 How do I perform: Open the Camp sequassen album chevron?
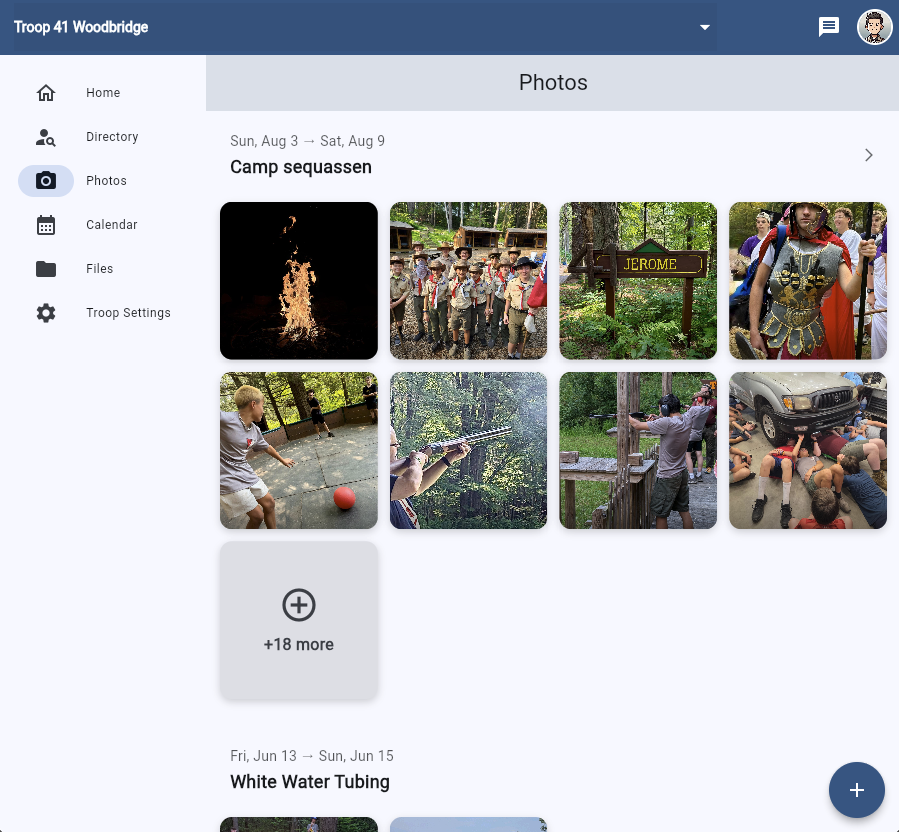[869, 155]
